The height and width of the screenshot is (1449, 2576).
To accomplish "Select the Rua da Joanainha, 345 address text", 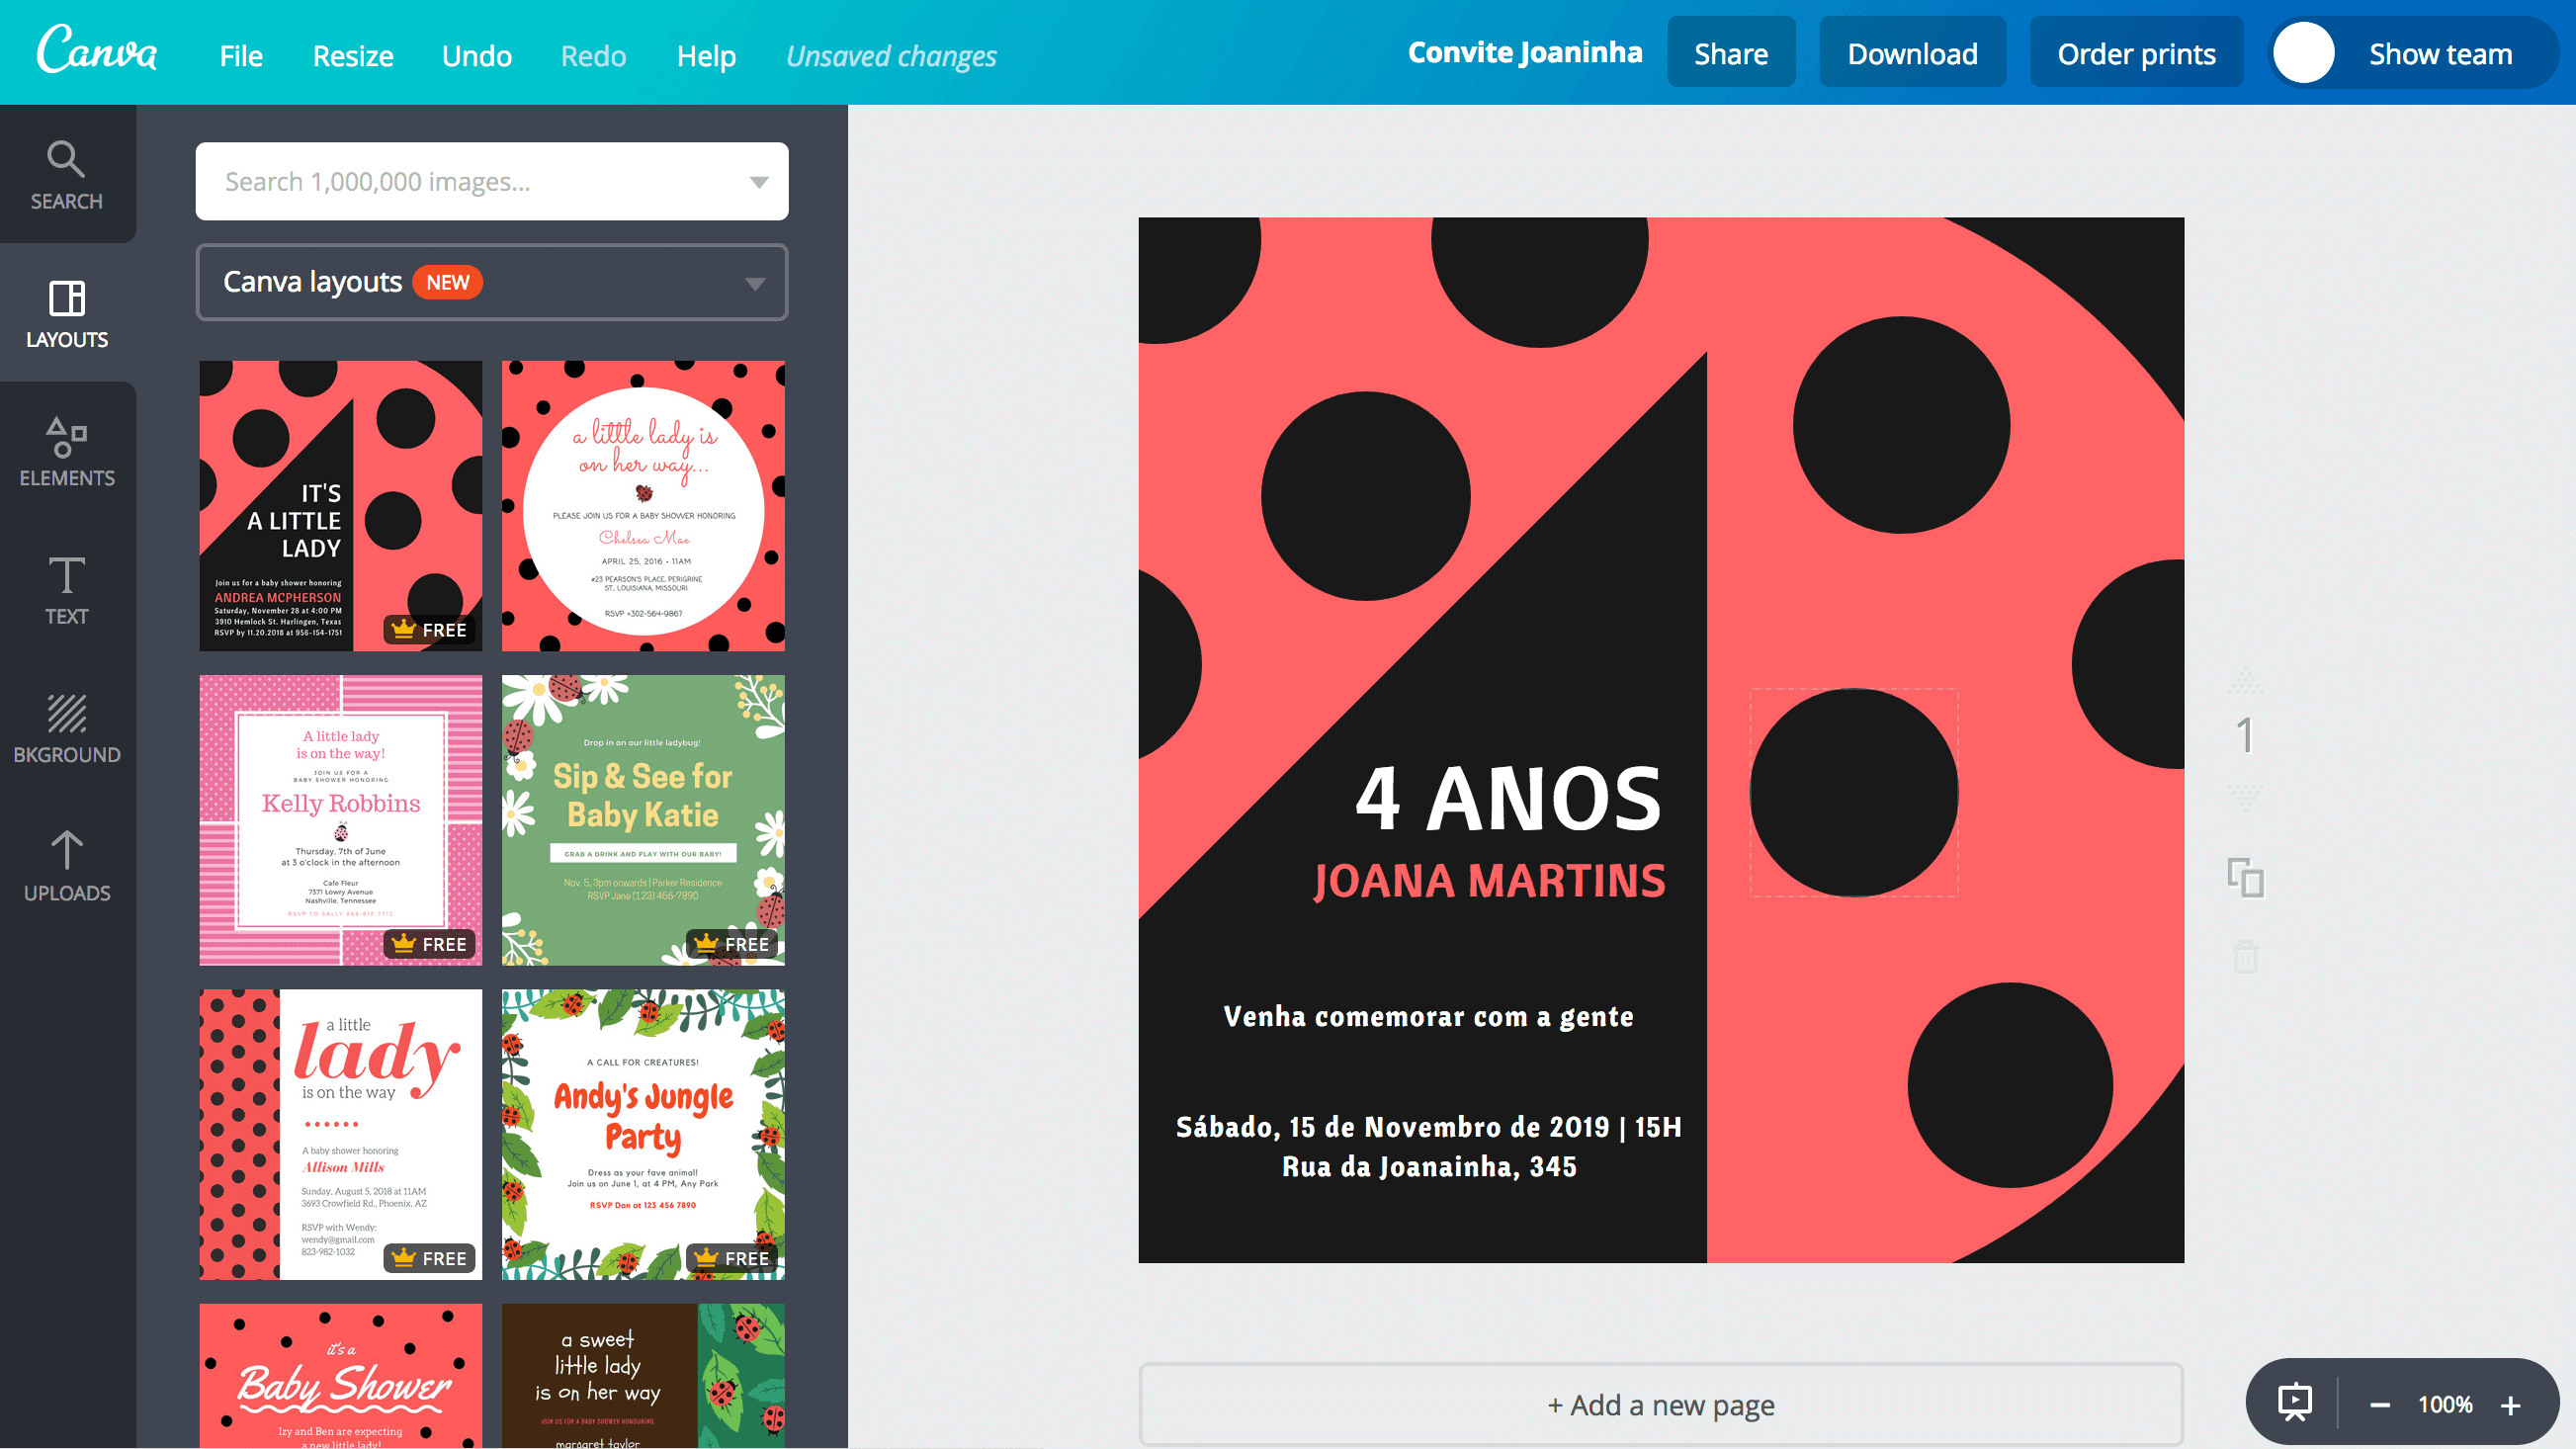I will (1429, 1167).
